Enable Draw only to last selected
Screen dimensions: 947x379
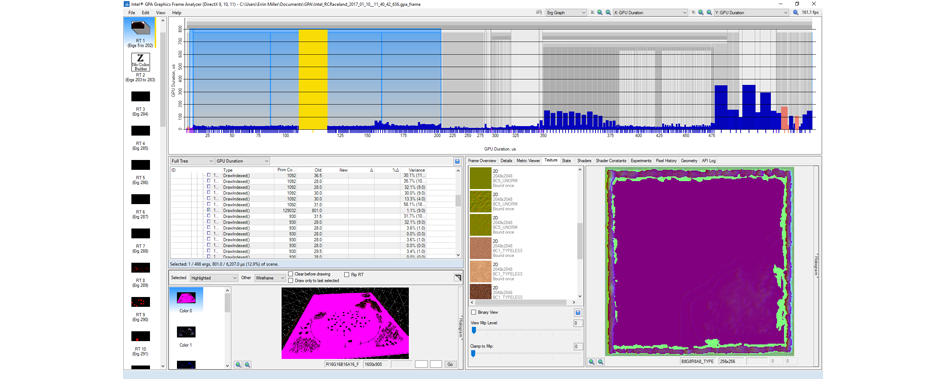[x=291, y=281]
